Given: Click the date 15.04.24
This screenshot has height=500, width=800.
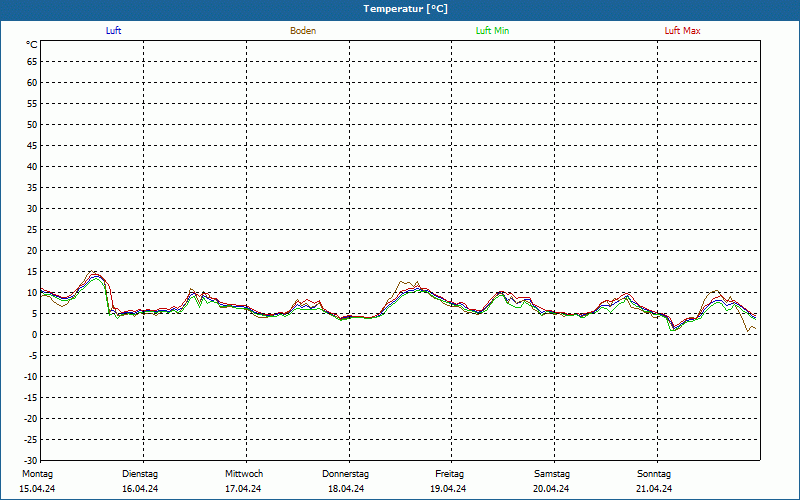Looking at the screenshot, I should [37, 489].
